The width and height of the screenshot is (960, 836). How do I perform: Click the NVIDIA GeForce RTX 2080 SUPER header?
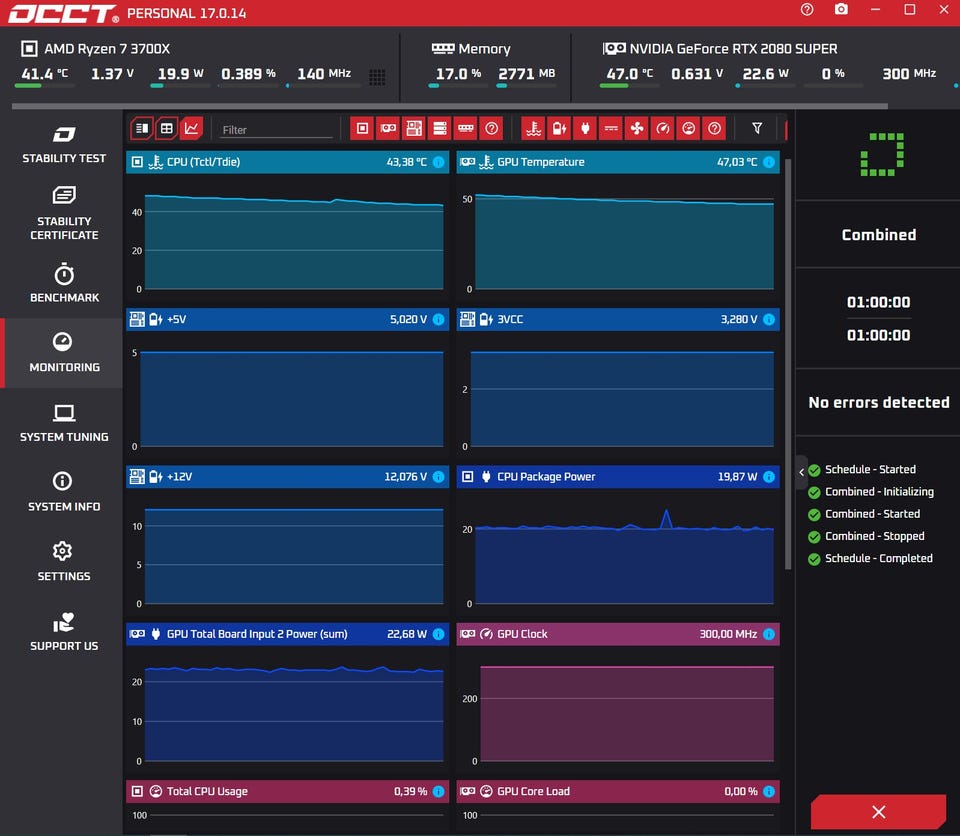tap(720, 48)
